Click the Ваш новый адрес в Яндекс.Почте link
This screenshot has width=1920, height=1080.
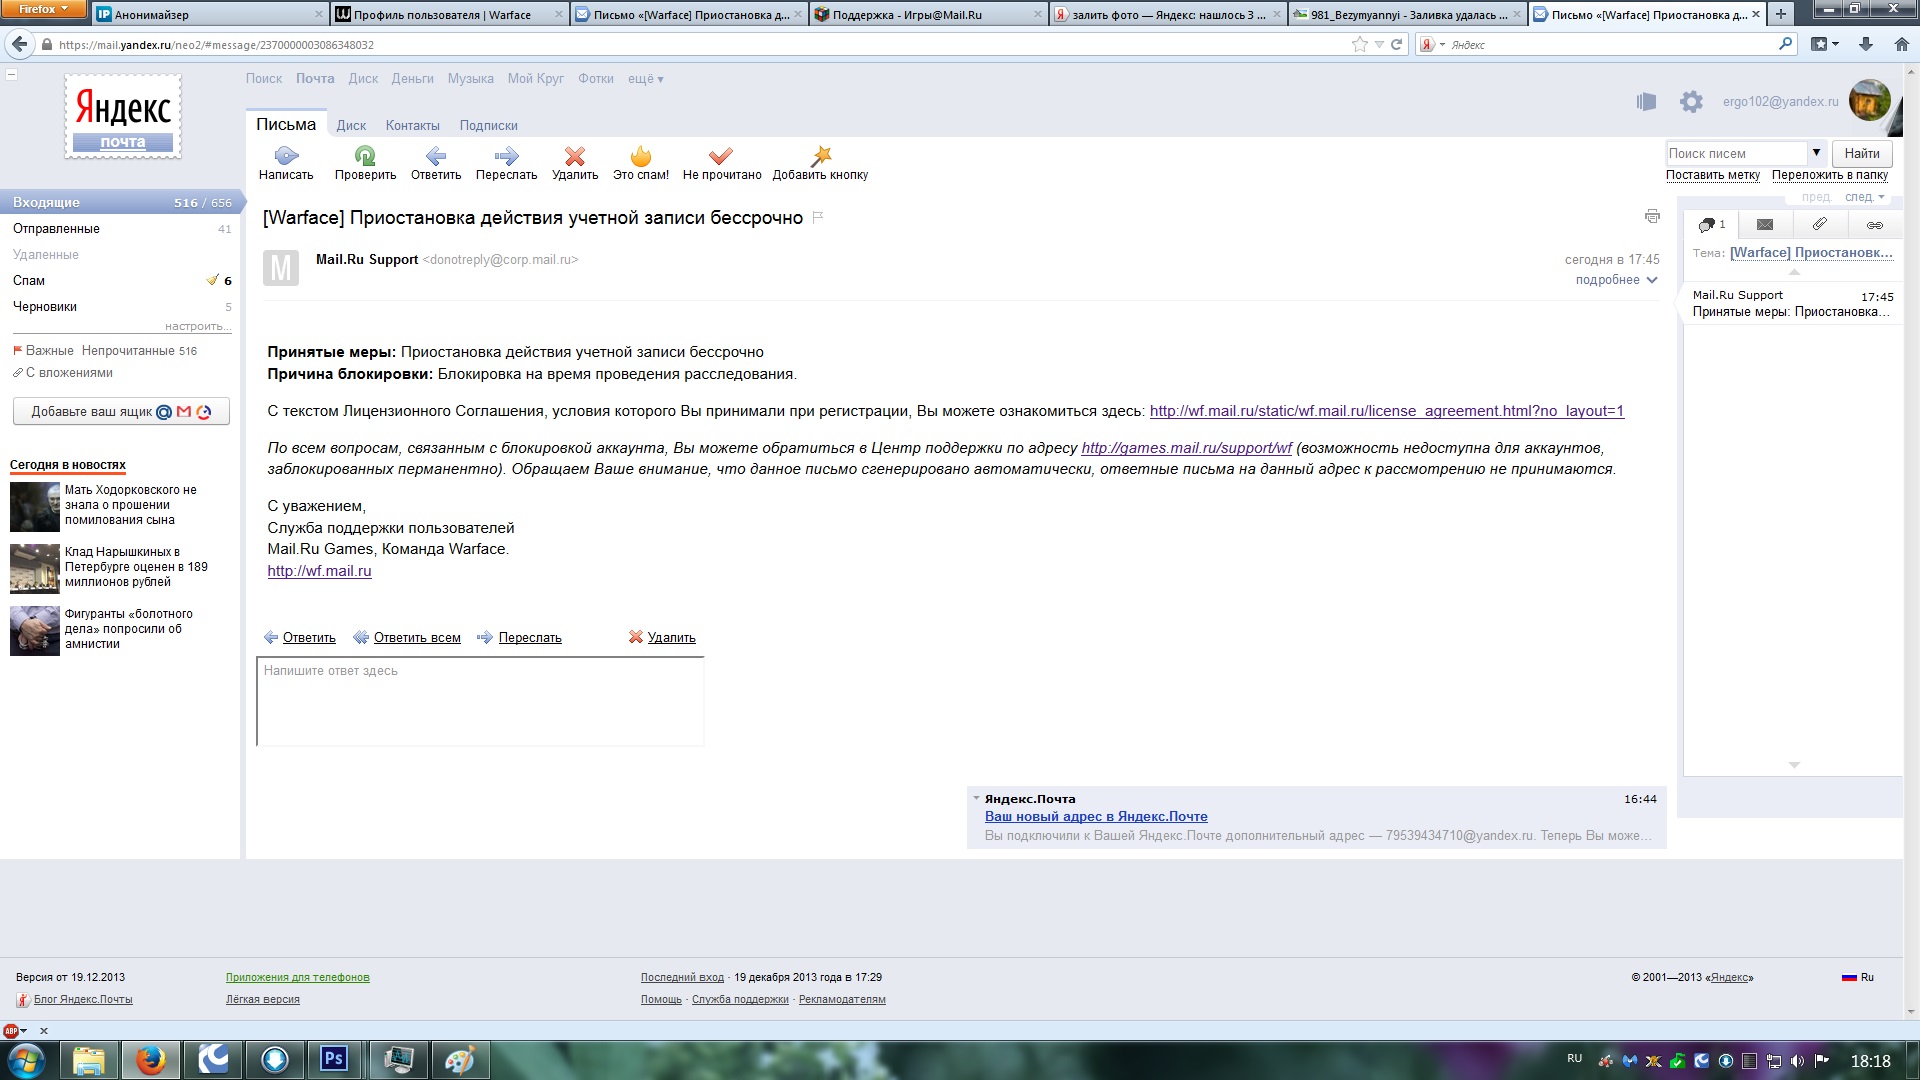point(1096,816)
